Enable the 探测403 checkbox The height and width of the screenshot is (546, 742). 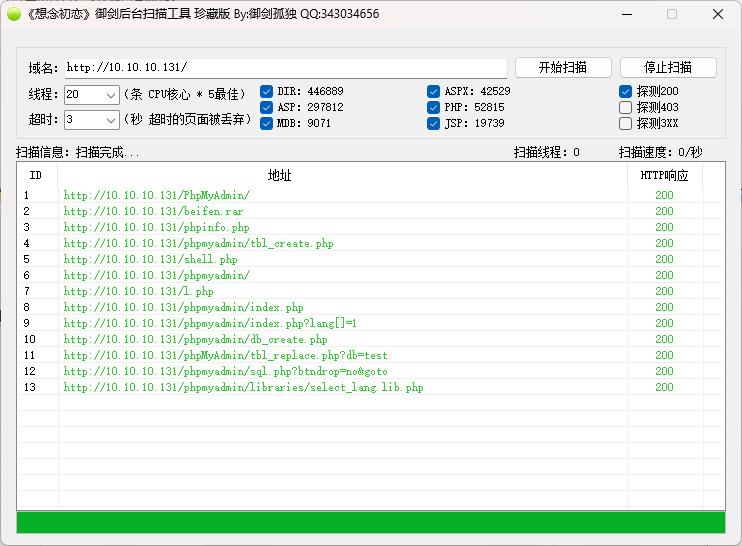[625, 107]
